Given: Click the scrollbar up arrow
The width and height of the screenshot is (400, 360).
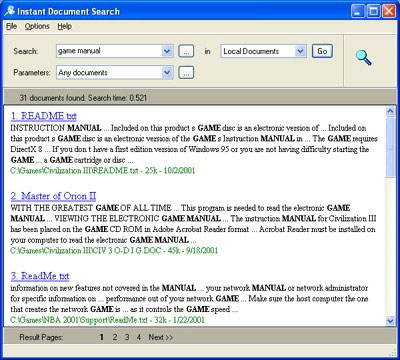Looking at the screenshot, I should click(x=390, y=111).
